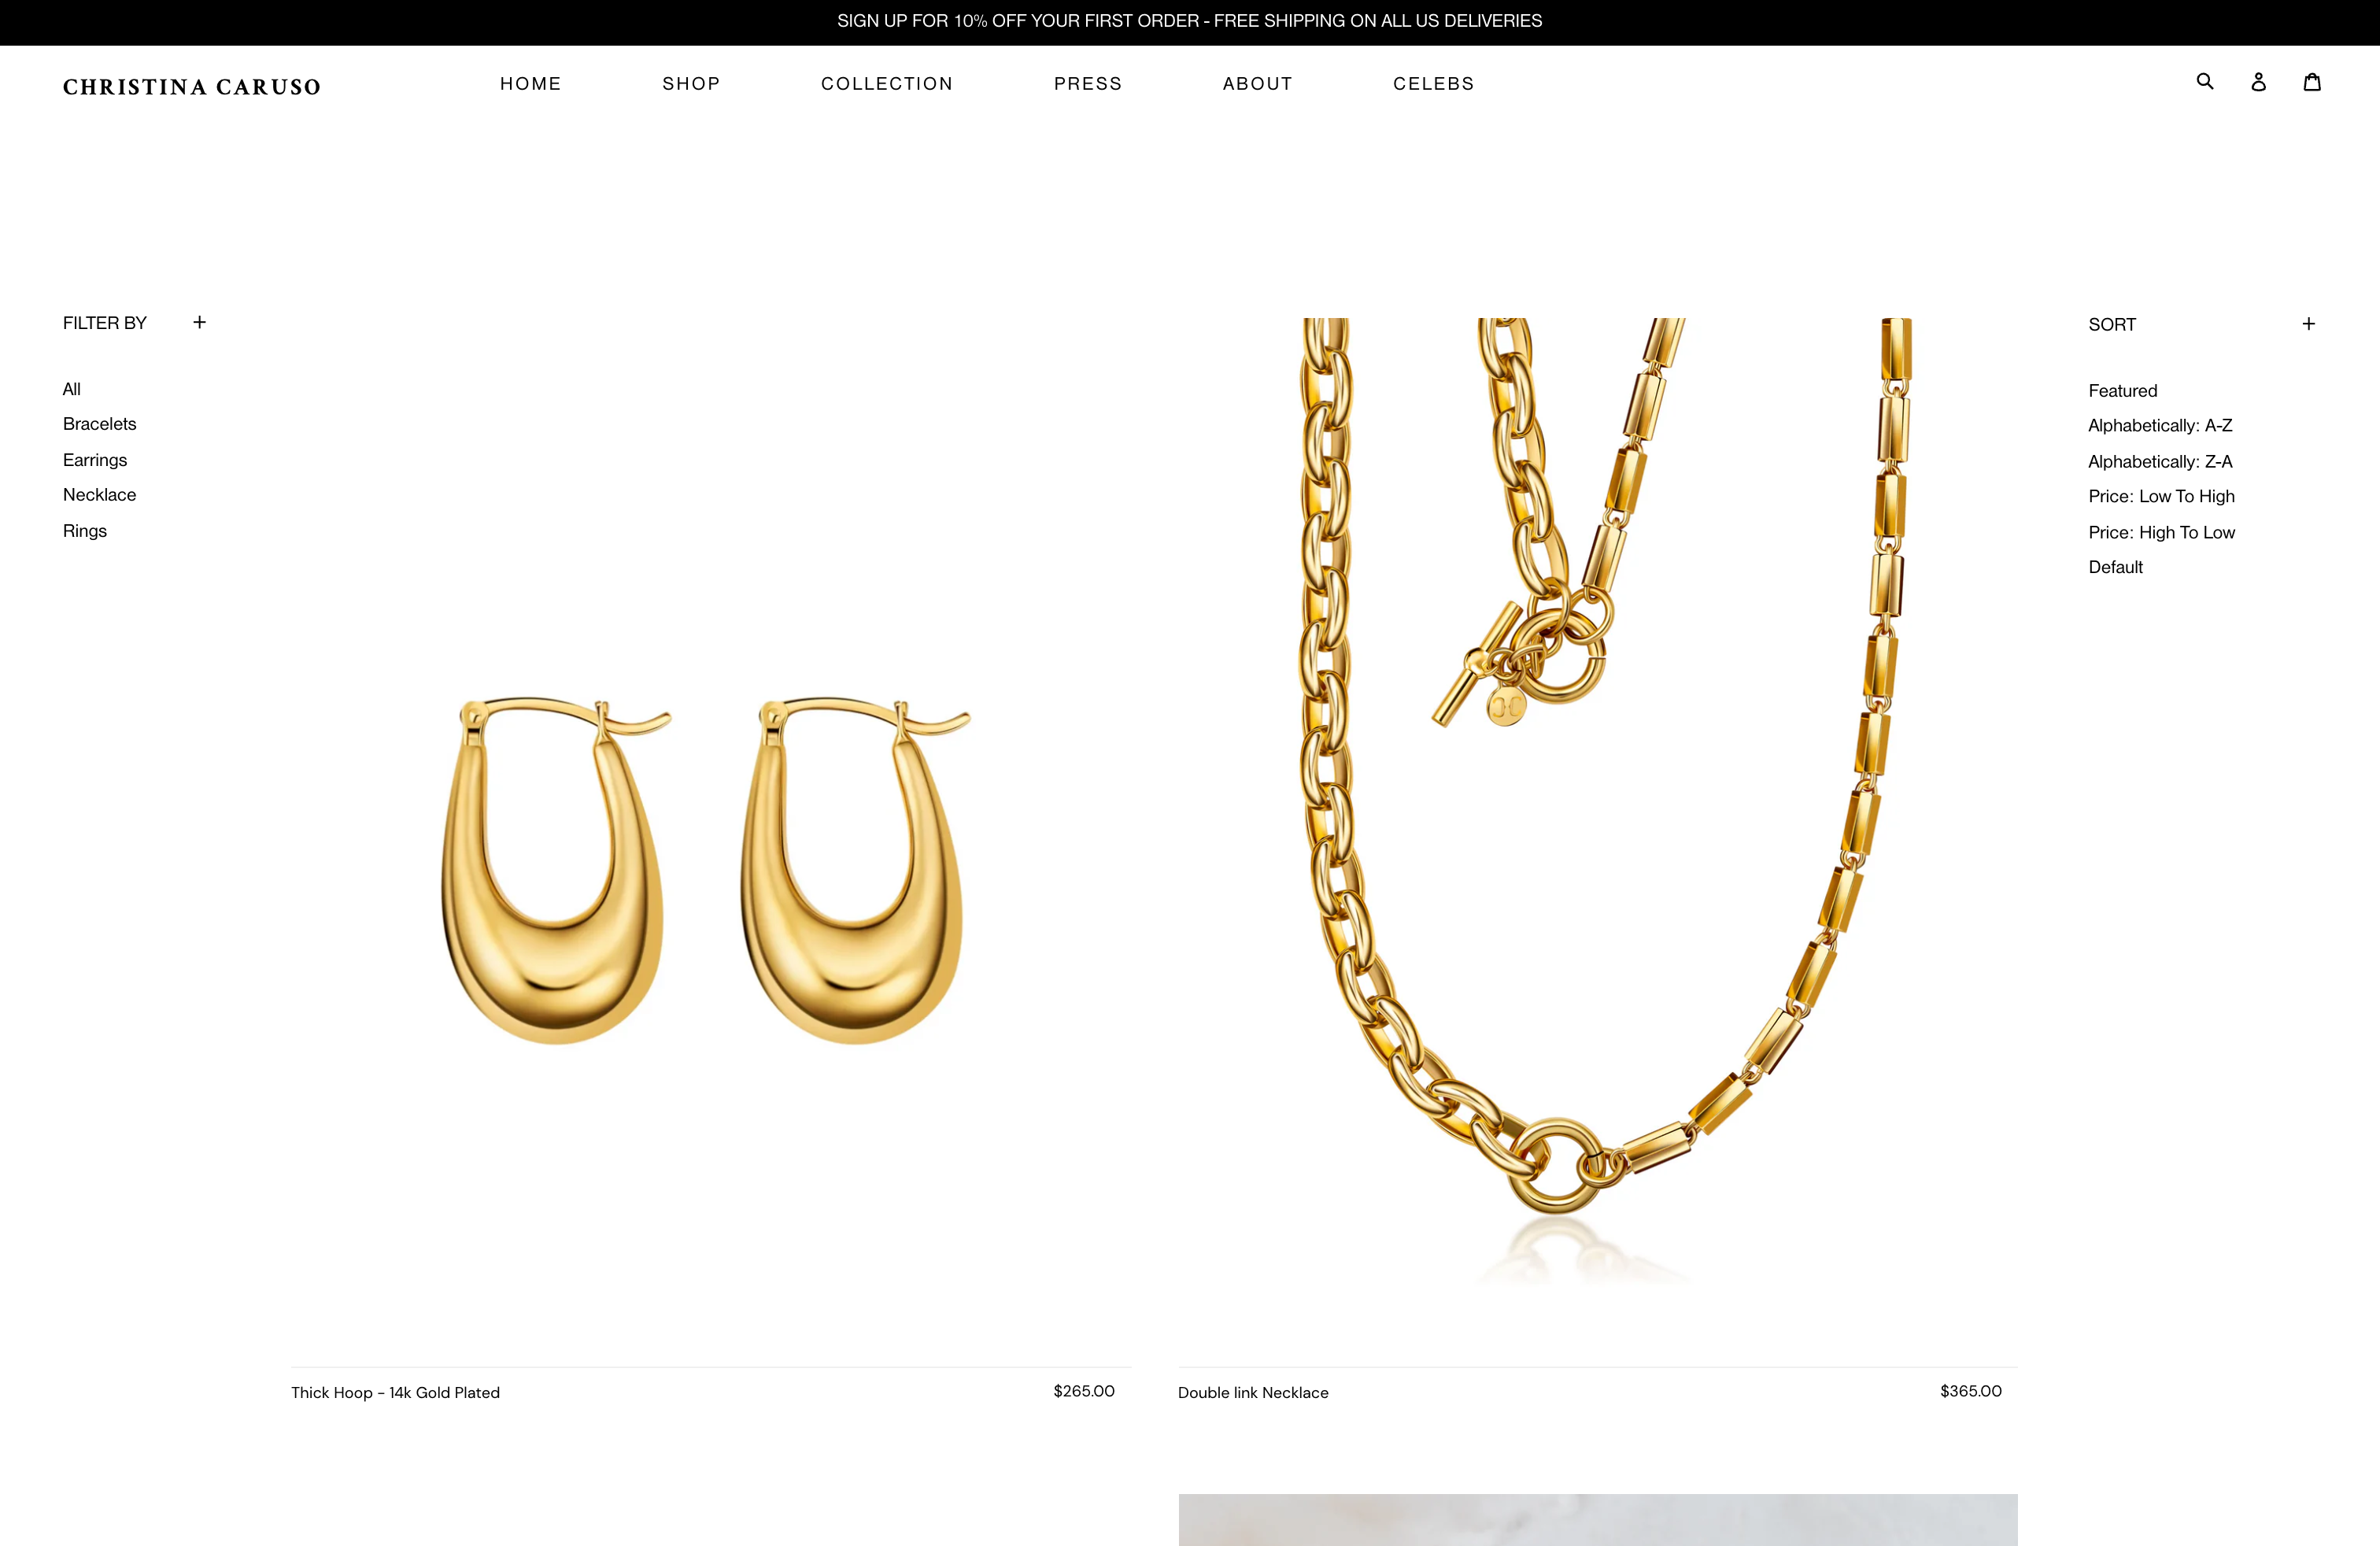This screenshot has width=2380, height=1546.
Task: Toggle the Sort plus expander
Action: [2308, 324]
